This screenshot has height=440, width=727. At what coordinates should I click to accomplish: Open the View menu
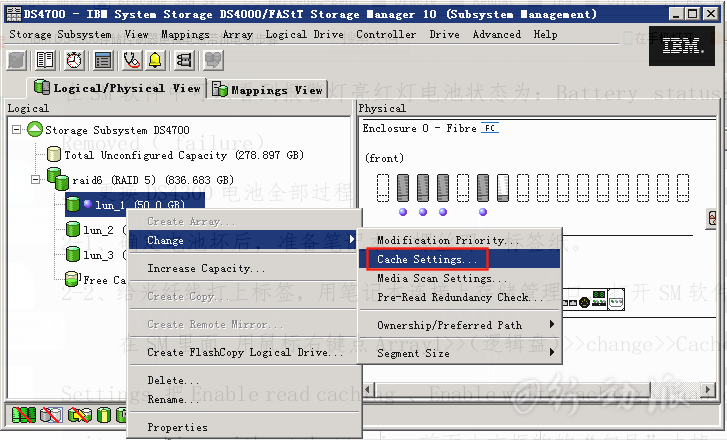tap(136, 34)
